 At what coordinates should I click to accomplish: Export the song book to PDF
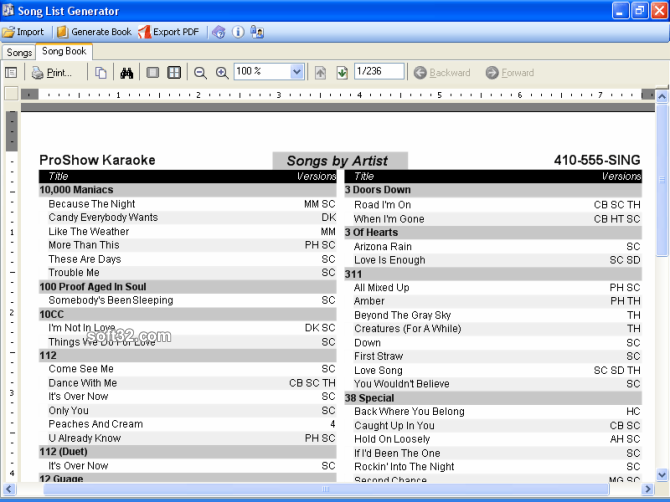(x=168, y=32)
